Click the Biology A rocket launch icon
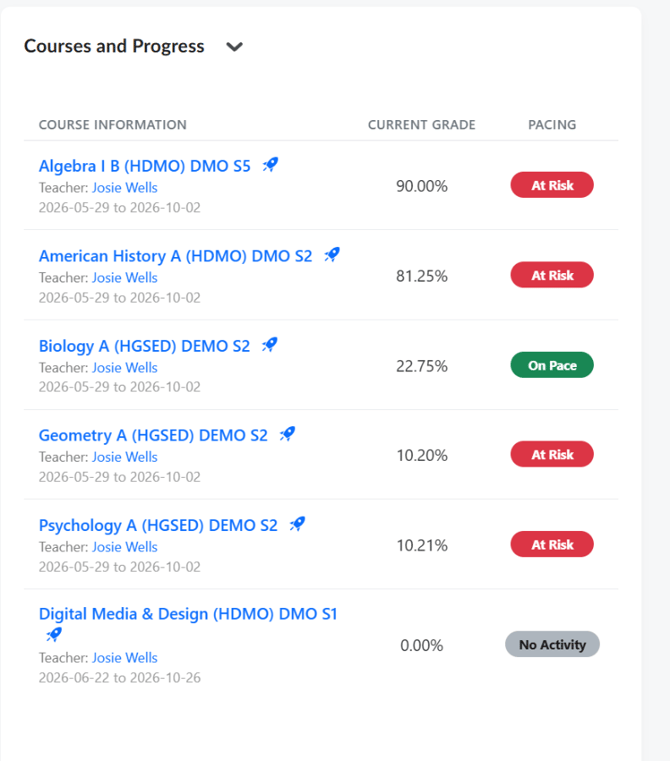 click(x=270, y=345)
